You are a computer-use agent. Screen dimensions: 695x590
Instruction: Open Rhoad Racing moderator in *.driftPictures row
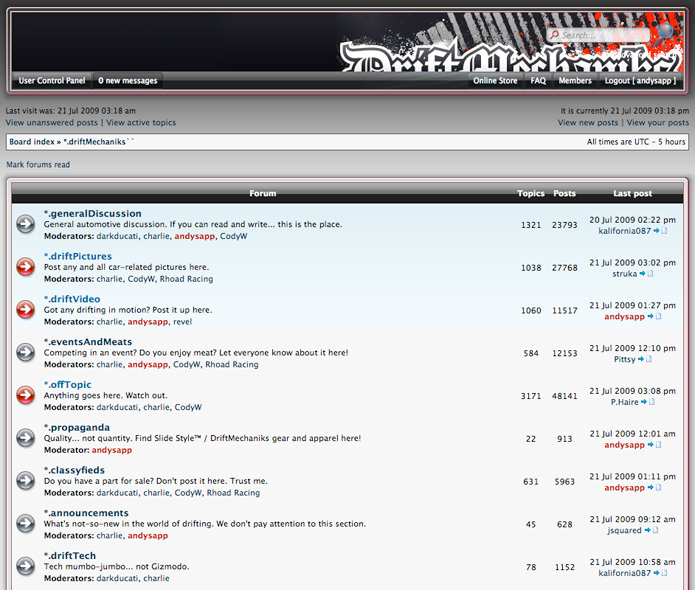pyautogui.click(x=186, y=279)
